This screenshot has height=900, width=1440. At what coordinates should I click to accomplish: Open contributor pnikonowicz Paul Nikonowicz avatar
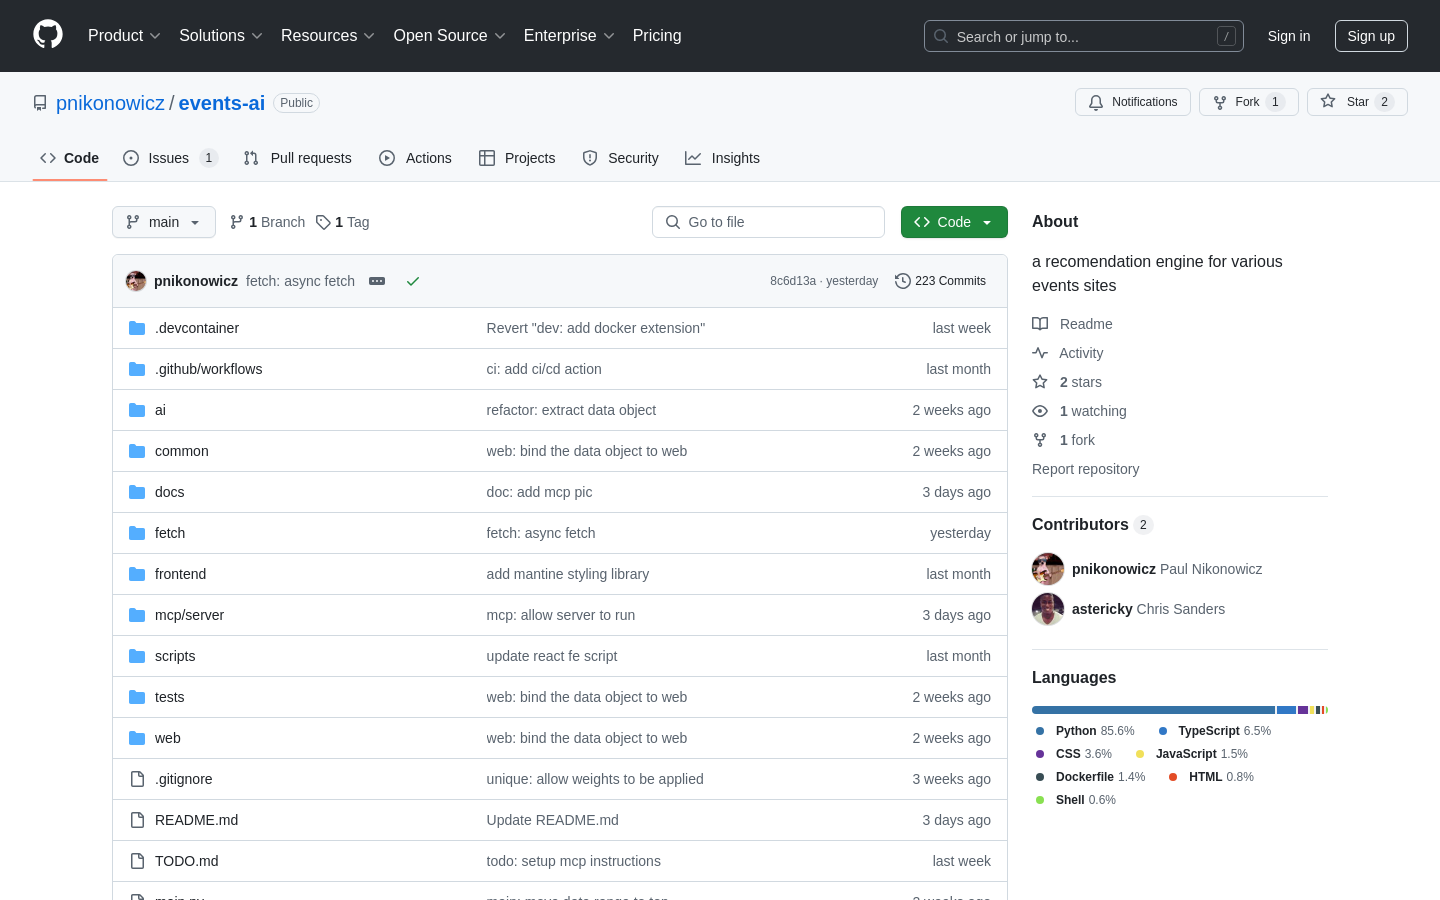[x=1048, y=569]
